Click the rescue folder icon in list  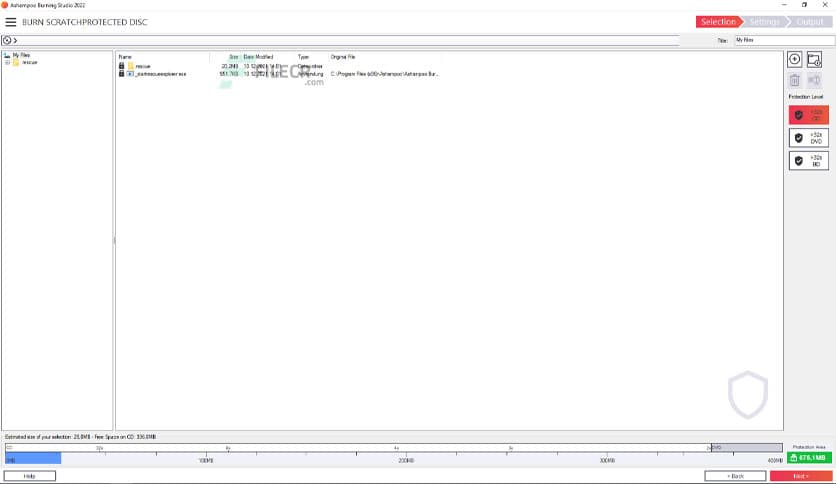pyautogui.click(x=130, y=66)
